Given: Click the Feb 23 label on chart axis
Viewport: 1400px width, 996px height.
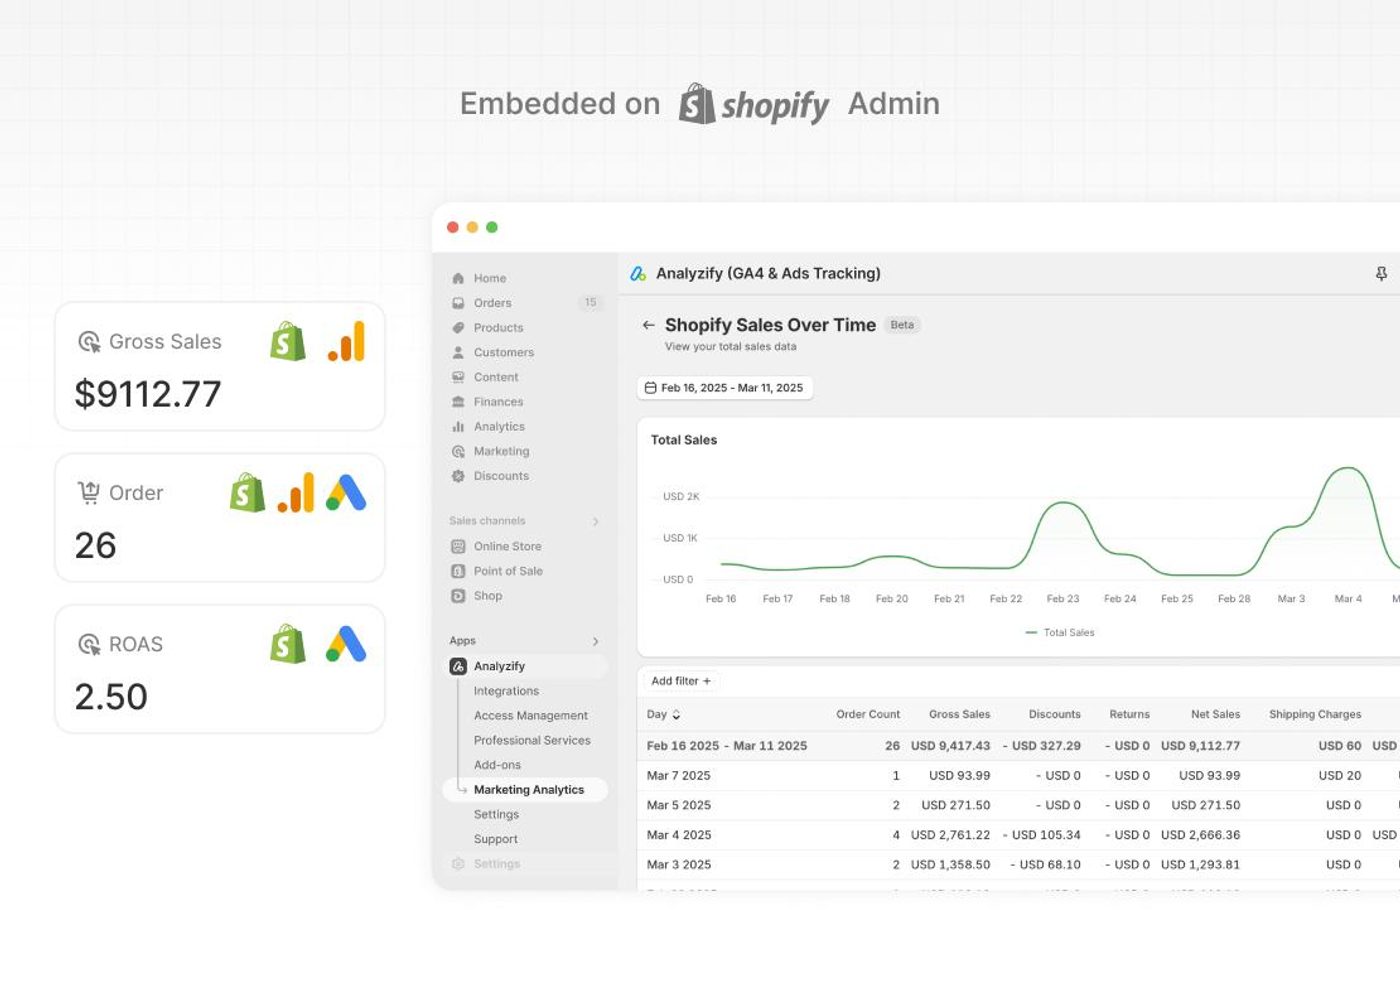Looking at the screenshot, I should (x=1062, y=599).
